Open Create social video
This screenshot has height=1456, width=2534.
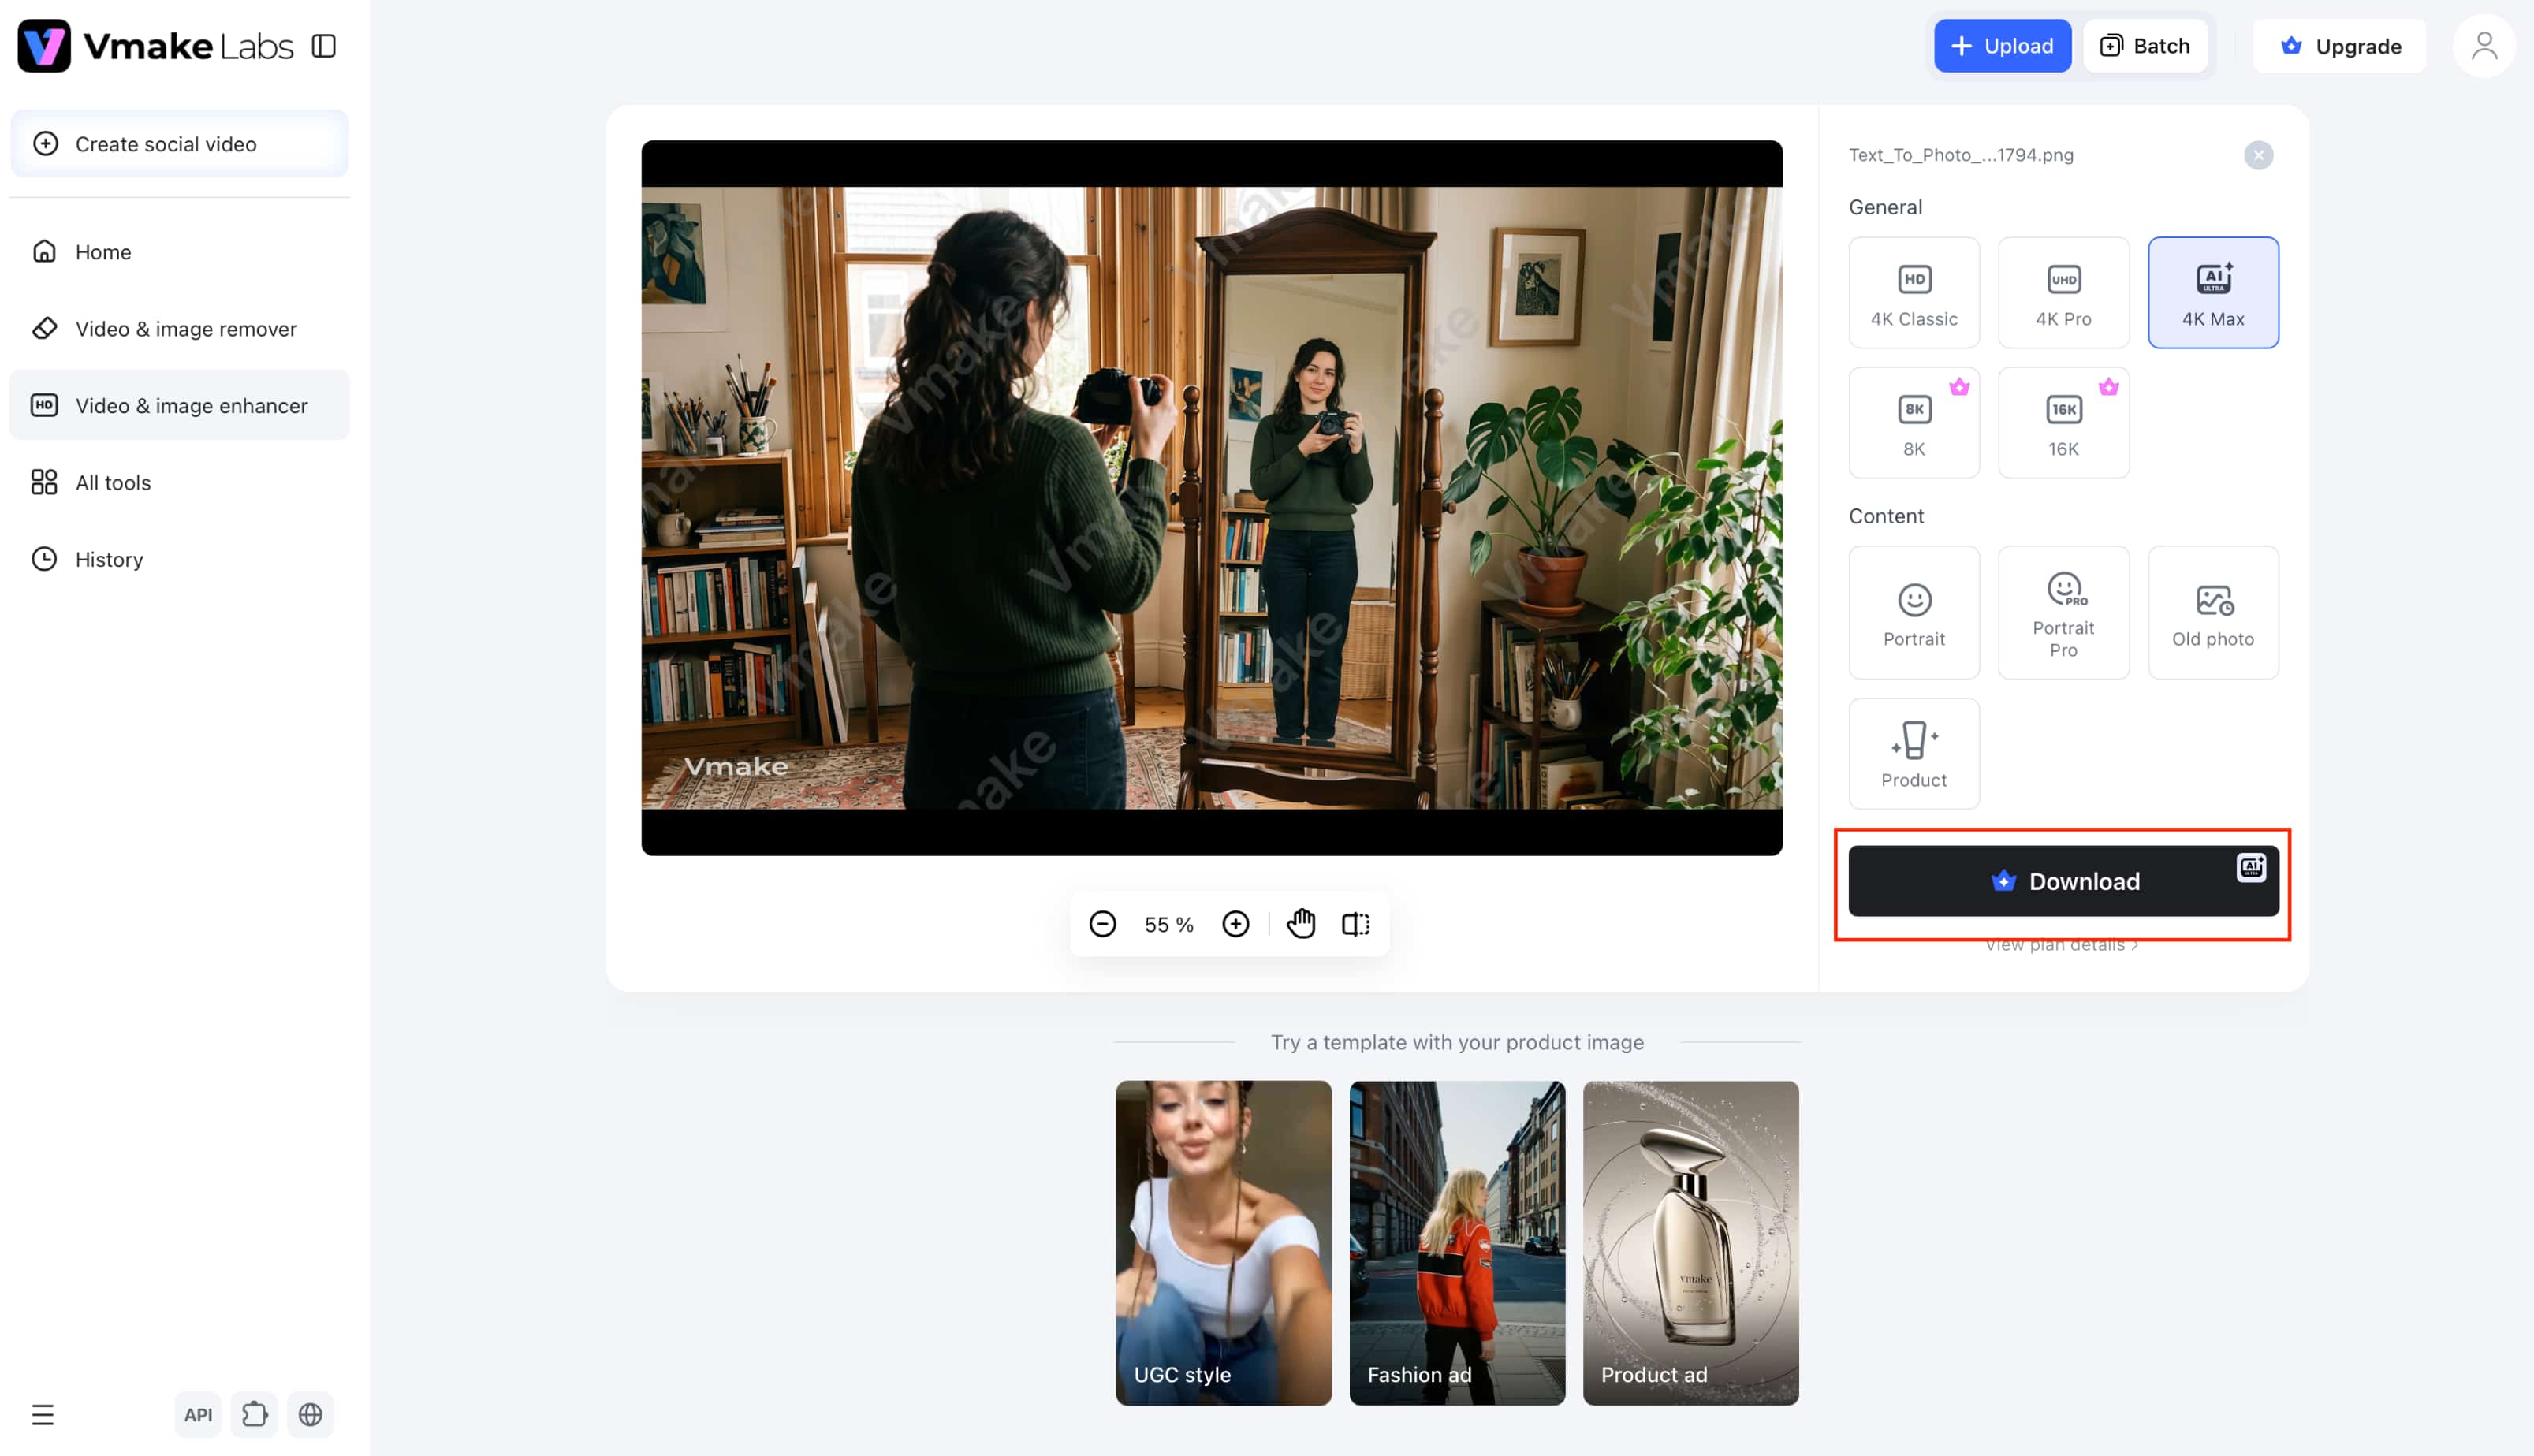(180, 144)
